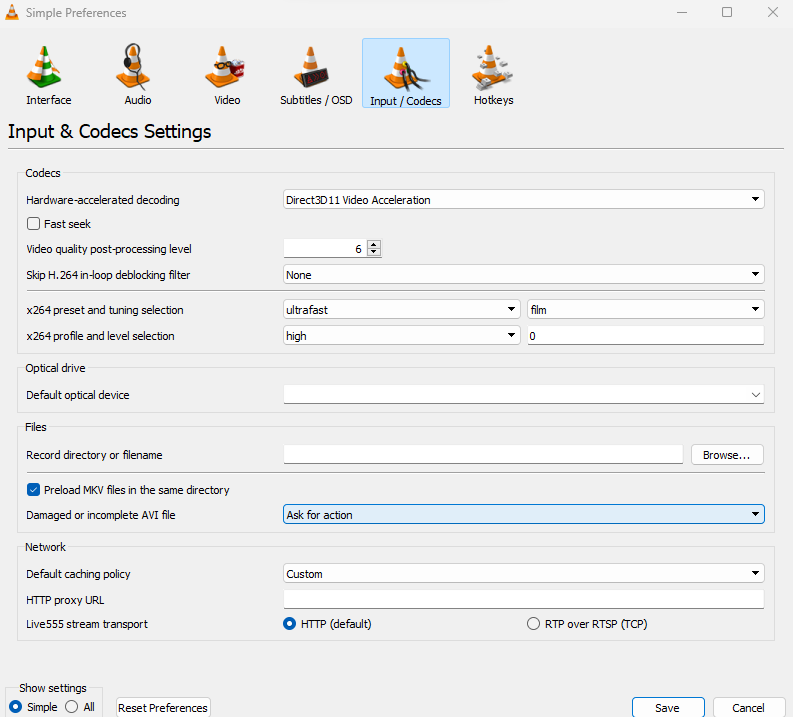Click the HTTP proxy URL field
793x717 pixels.
pos(523,599)
